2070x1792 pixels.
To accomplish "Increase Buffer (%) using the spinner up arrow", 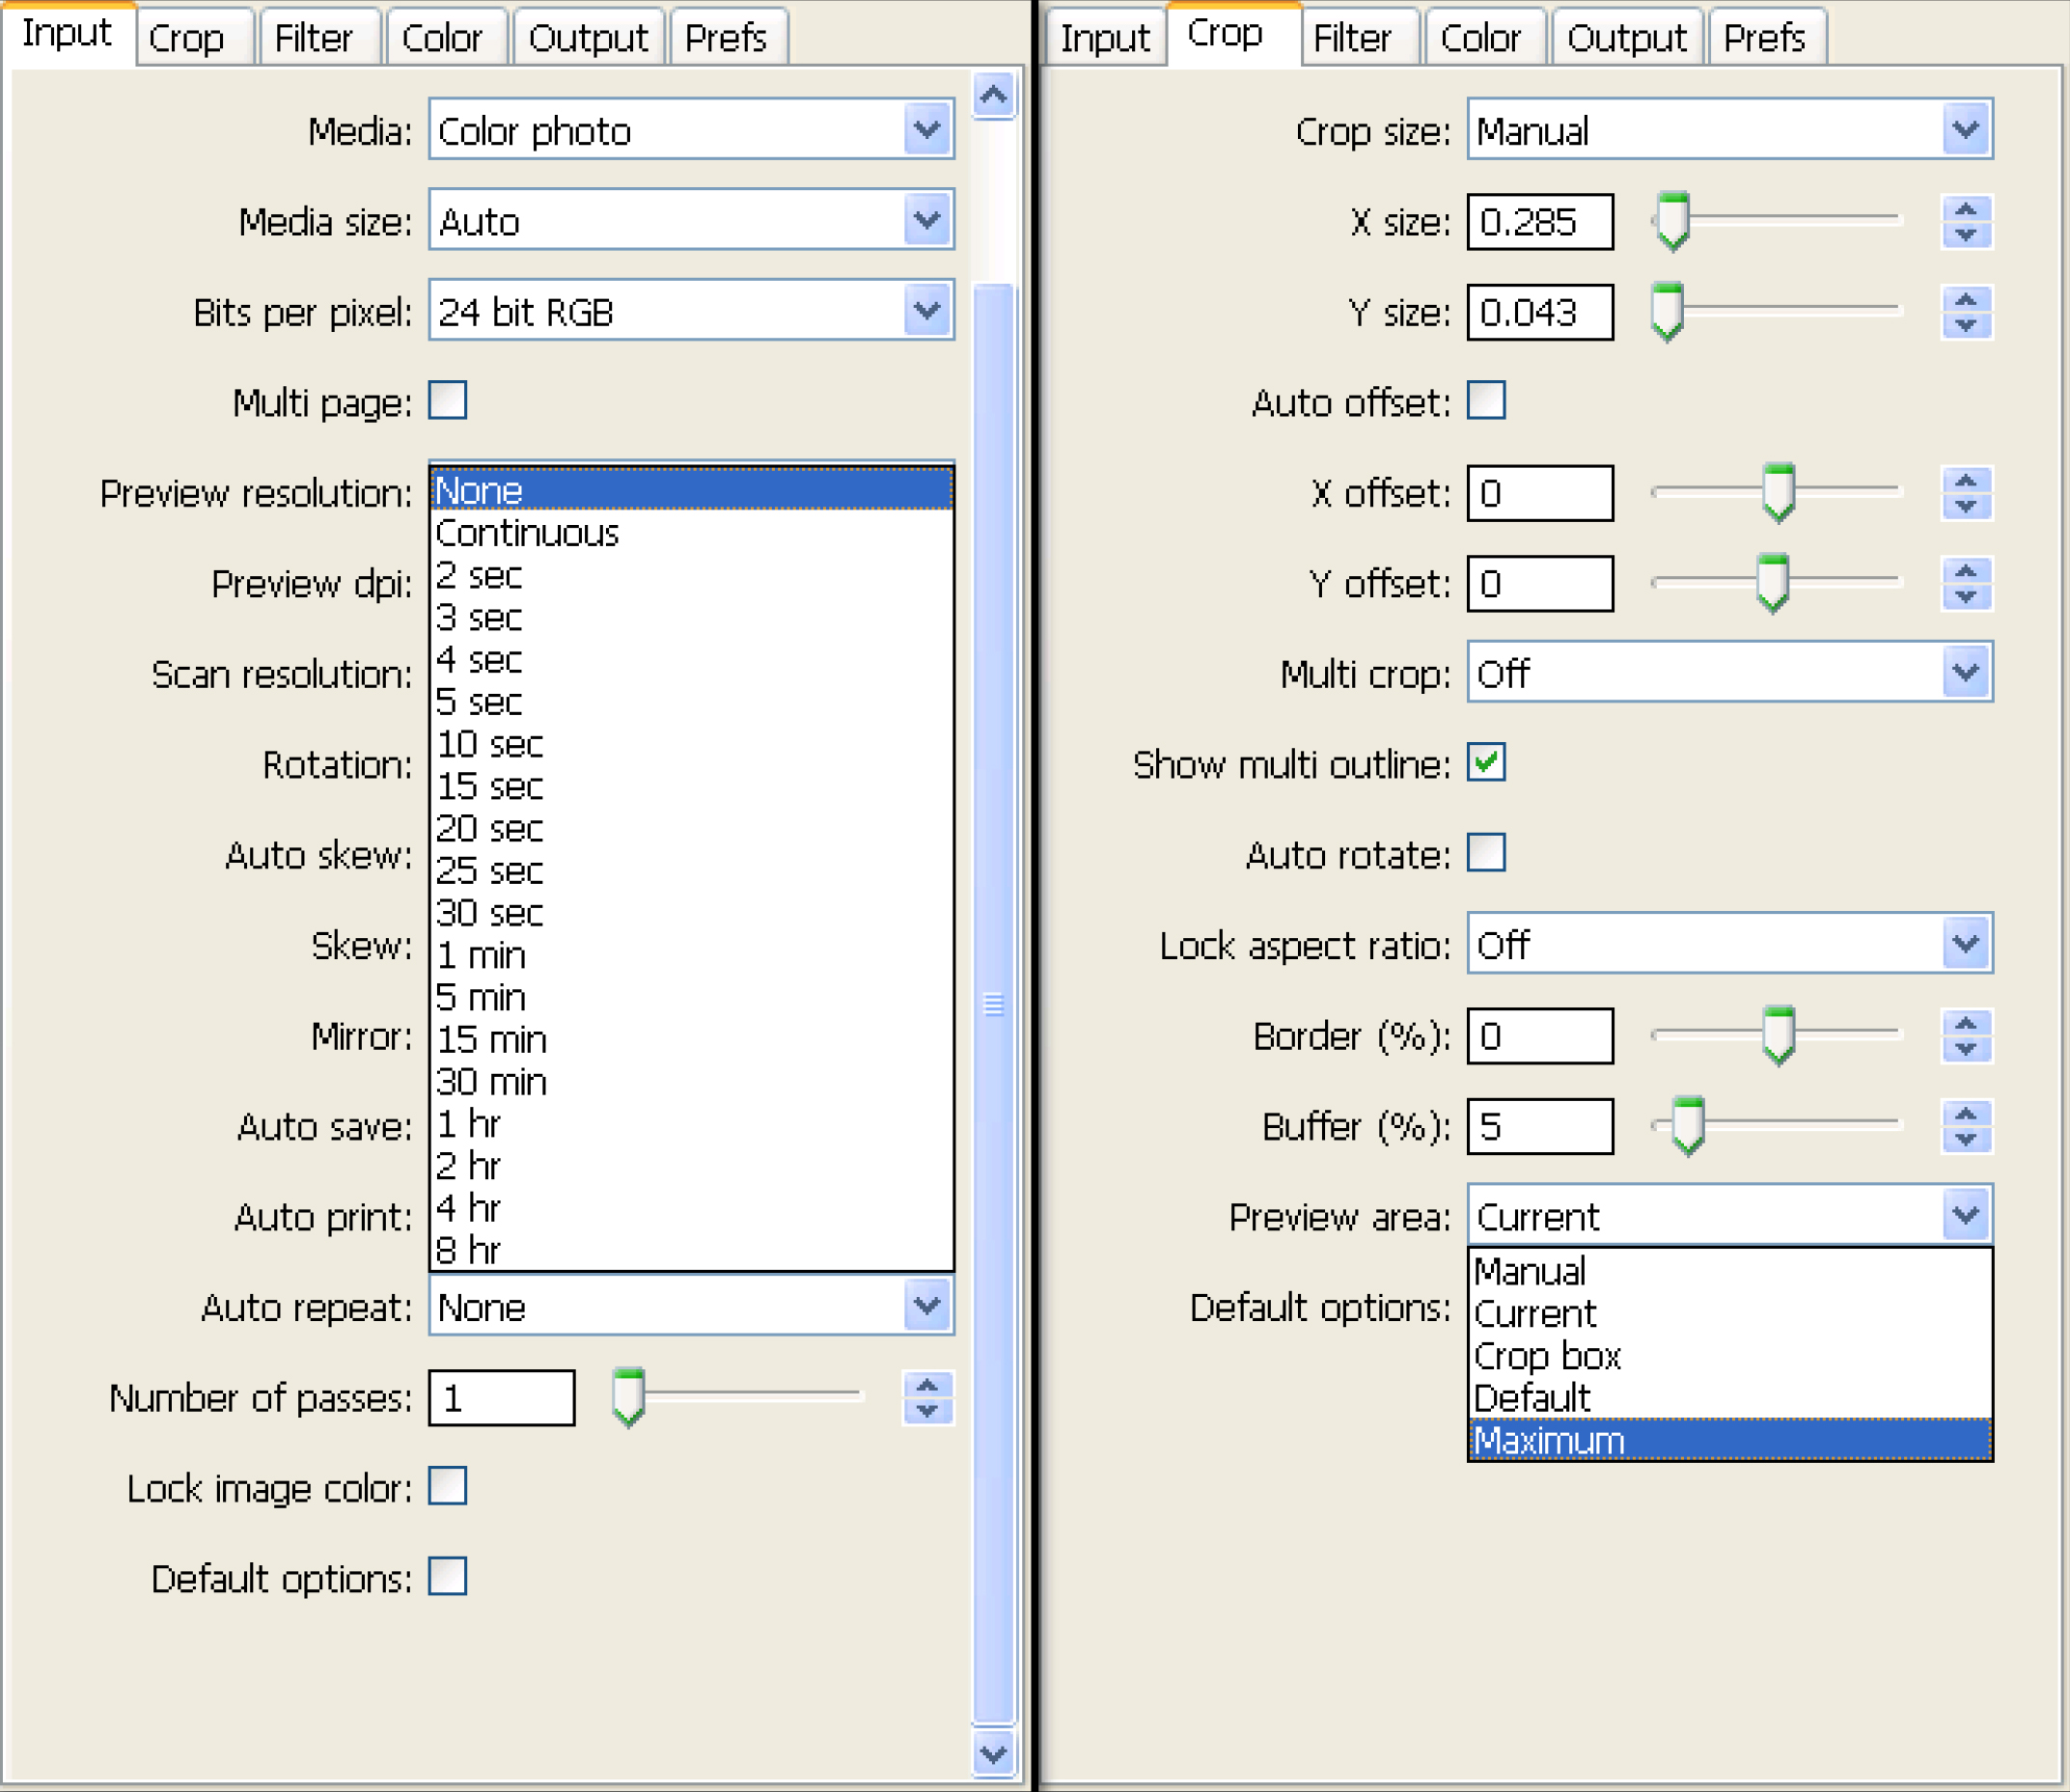I will click(1965, 1114).
